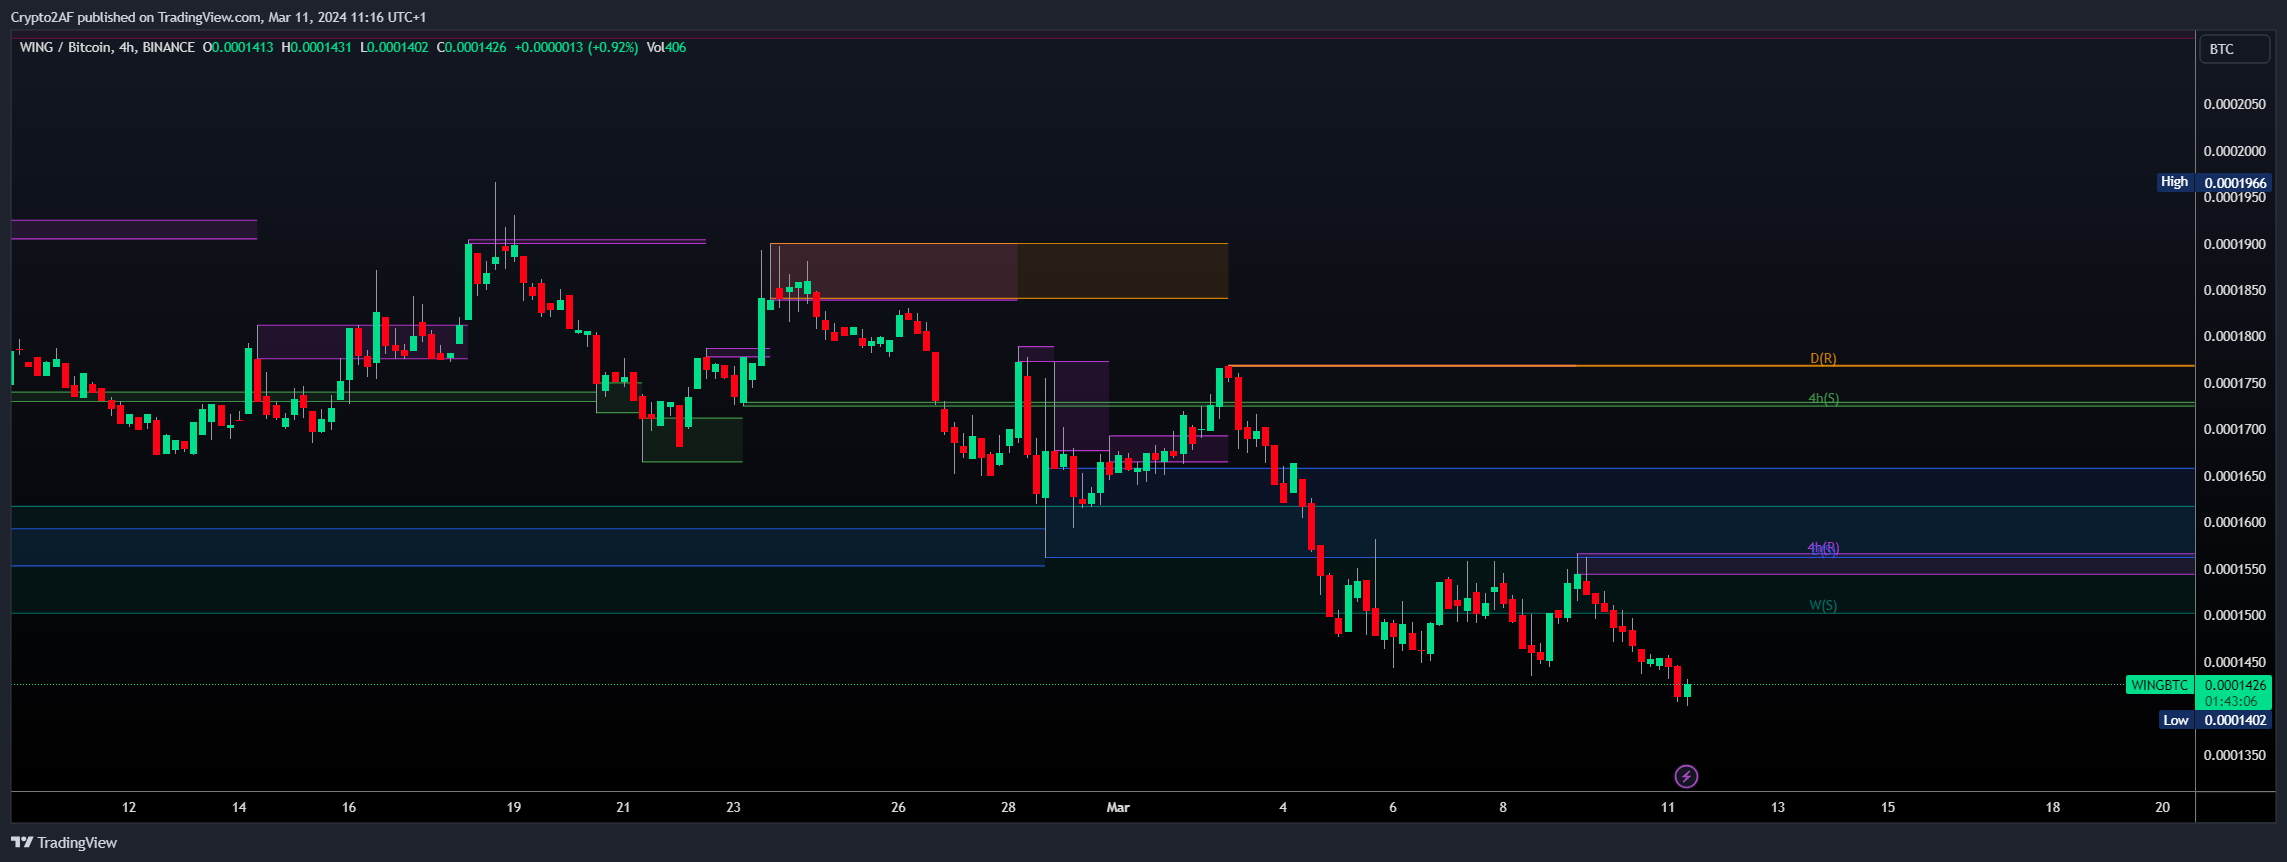Click the Crypto2AF published attribution text
This screenshot has width=2287, height=862.
(218, 17)
